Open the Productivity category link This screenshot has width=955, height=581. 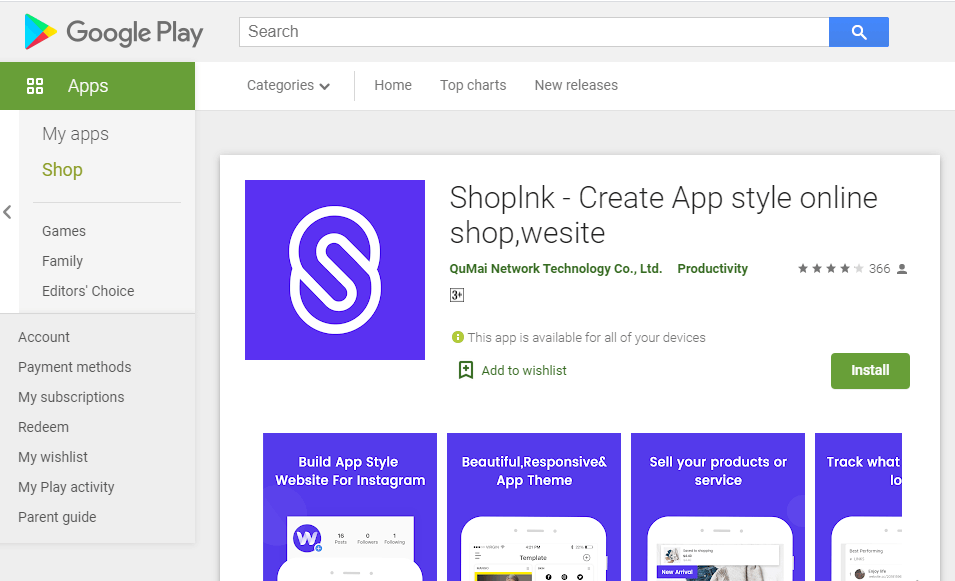pos(713,269)
